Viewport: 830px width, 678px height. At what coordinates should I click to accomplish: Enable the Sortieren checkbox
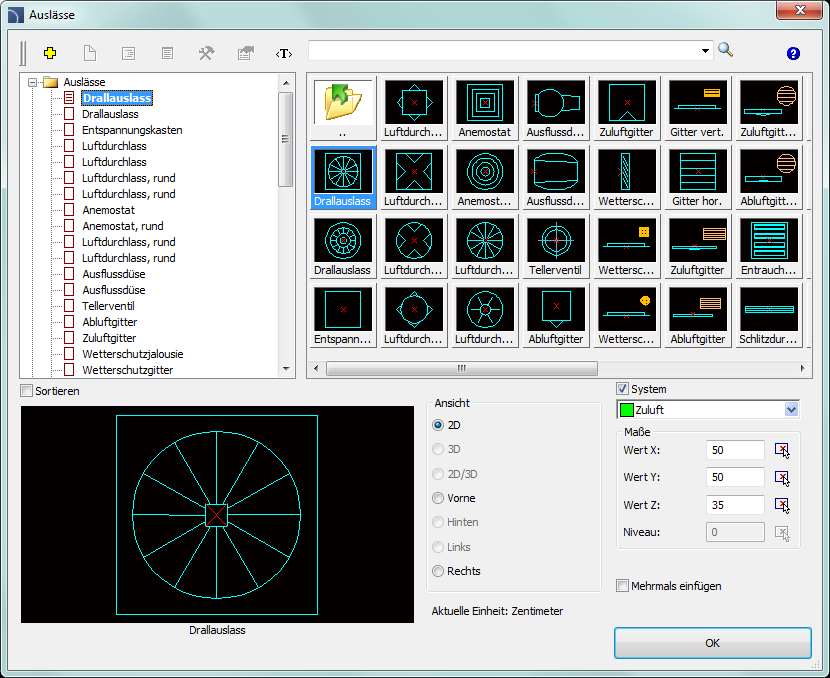coord(27,390)
